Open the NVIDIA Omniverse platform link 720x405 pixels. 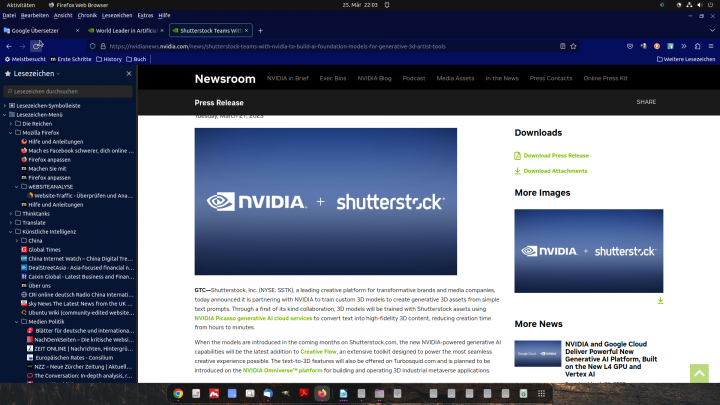tap(282, 371)
